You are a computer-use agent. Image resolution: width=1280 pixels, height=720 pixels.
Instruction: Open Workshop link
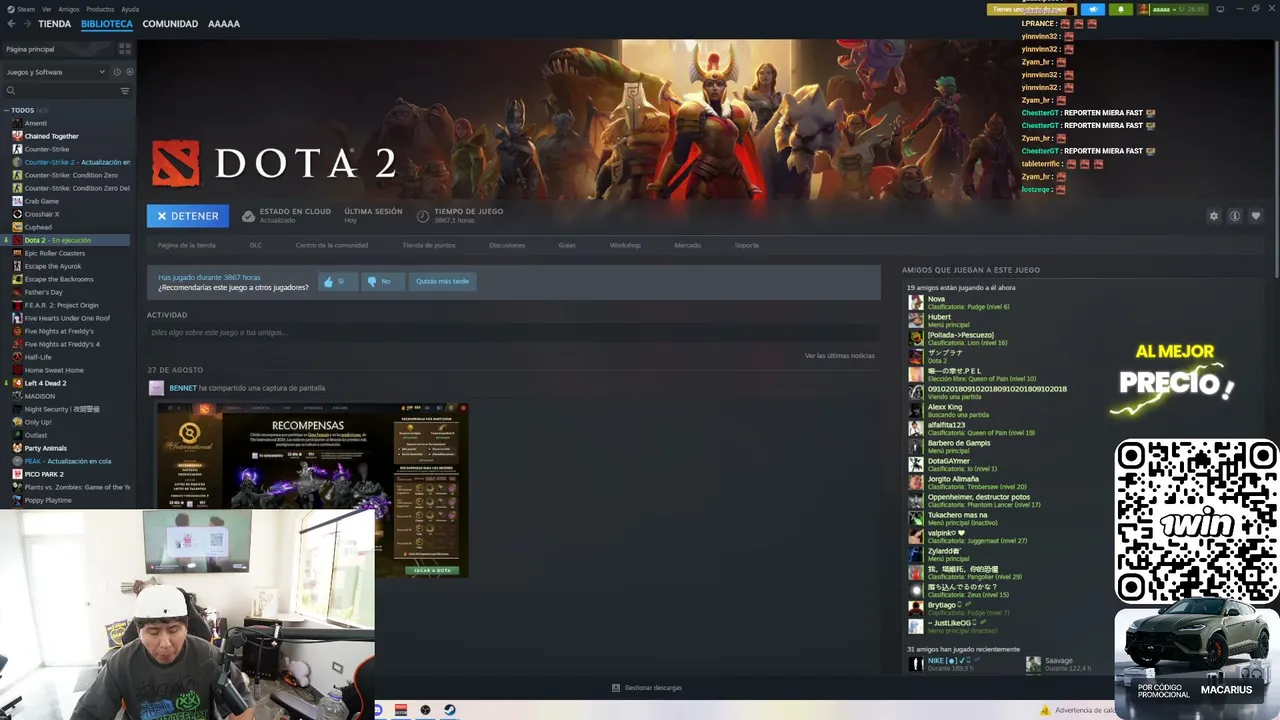click(625, 245)
